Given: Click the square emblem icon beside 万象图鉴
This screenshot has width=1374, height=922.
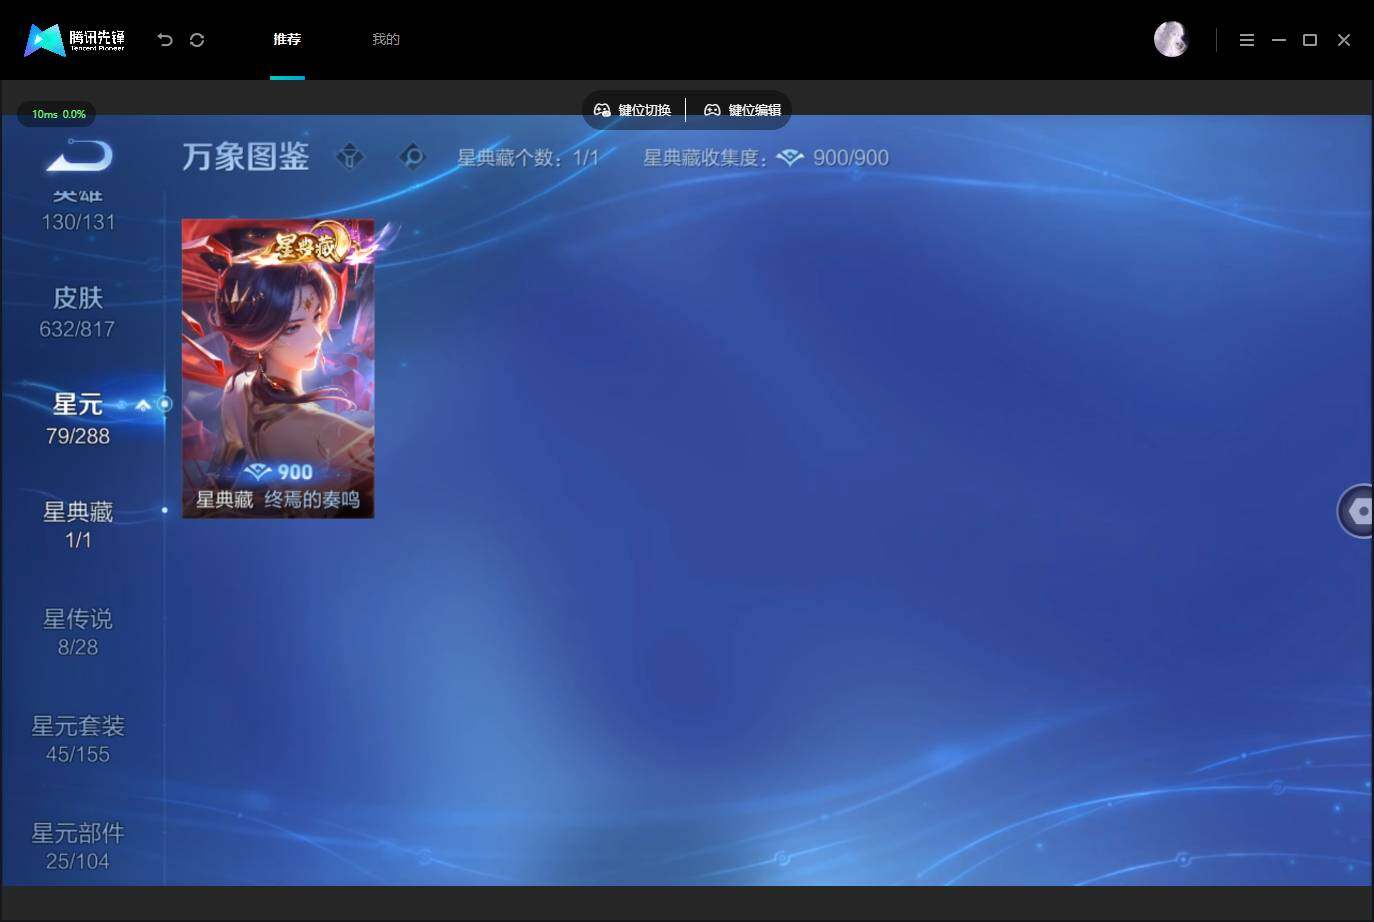Looking at the screenshot, I should tap(412, 157).
